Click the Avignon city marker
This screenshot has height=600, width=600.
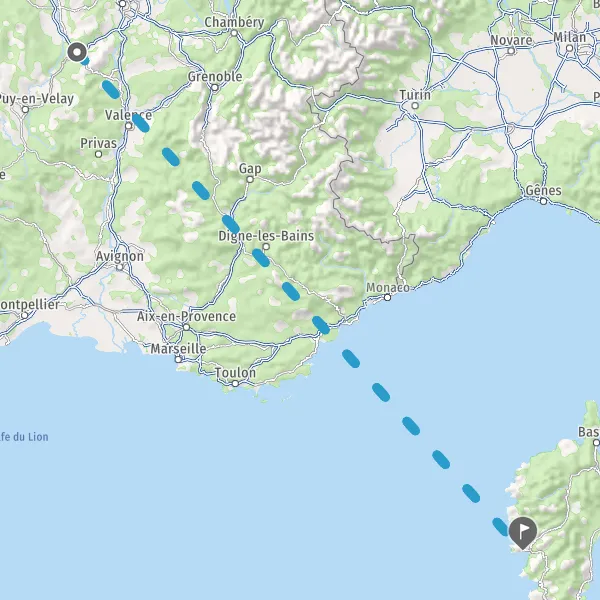(x=120, y=267)
